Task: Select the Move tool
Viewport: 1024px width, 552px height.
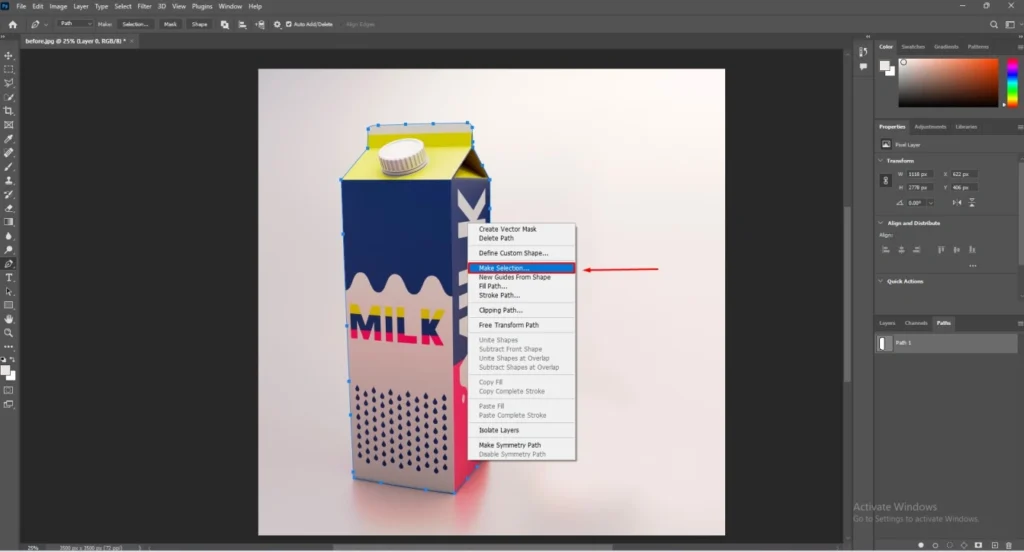Action: (8, 56)
